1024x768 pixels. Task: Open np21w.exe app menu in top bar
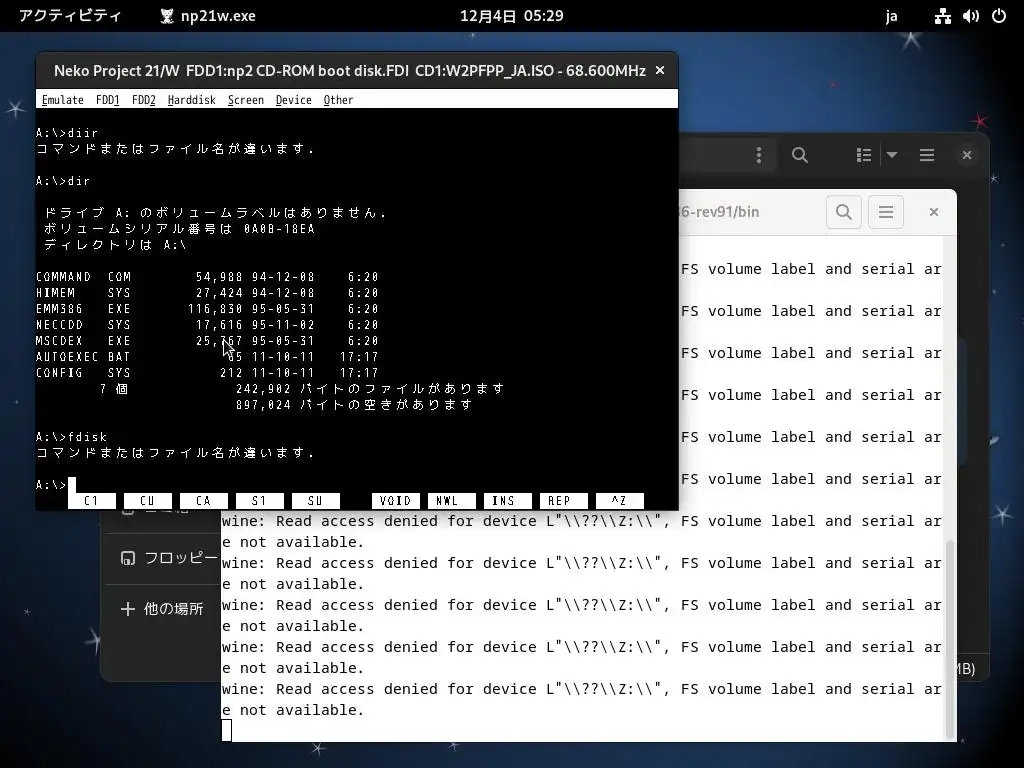(208, 16)
